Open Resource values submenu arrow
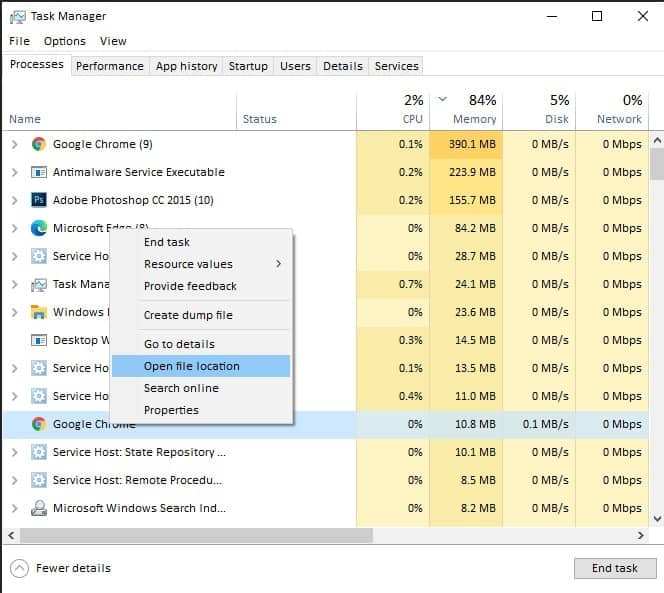Image resolution: width=664 pixels, height=593 pixels. point(278,264)
